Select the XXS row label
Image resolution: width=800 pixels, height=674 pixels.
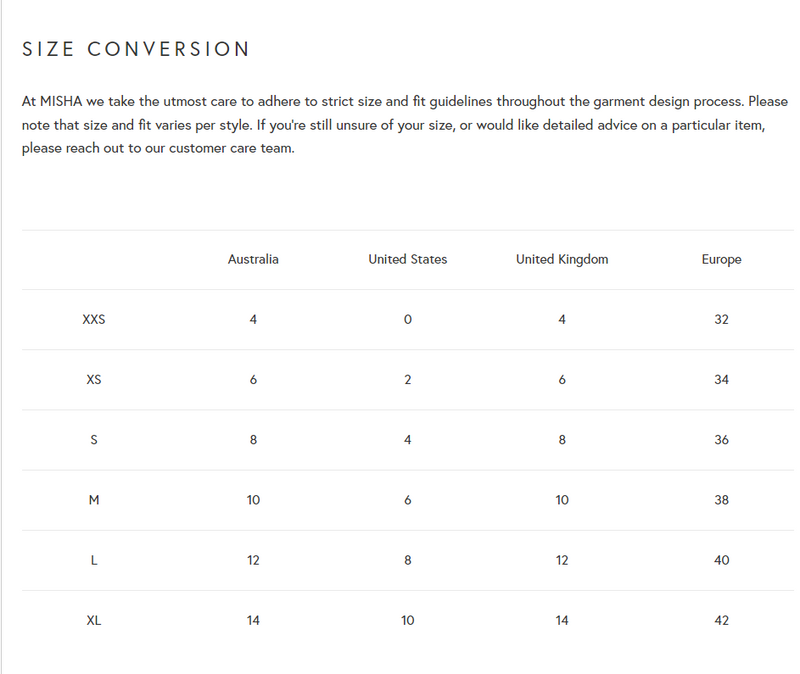[94, 320]
